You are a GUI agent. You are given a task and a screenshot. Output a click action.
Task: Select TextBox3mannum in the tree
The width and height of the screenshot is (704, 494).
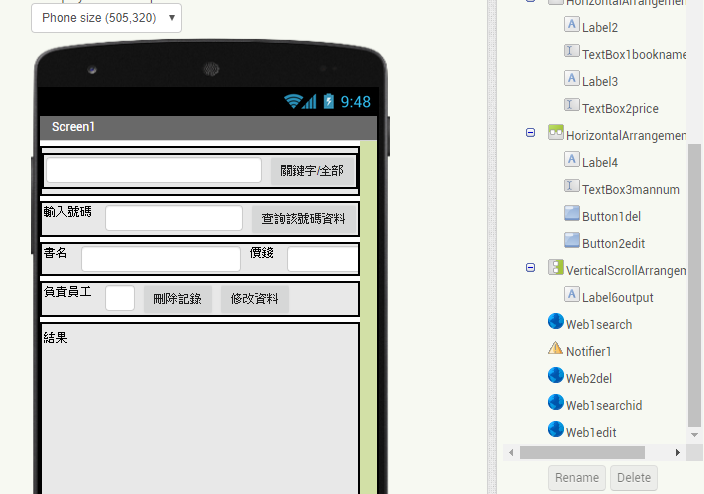click(x=631, y=190)
